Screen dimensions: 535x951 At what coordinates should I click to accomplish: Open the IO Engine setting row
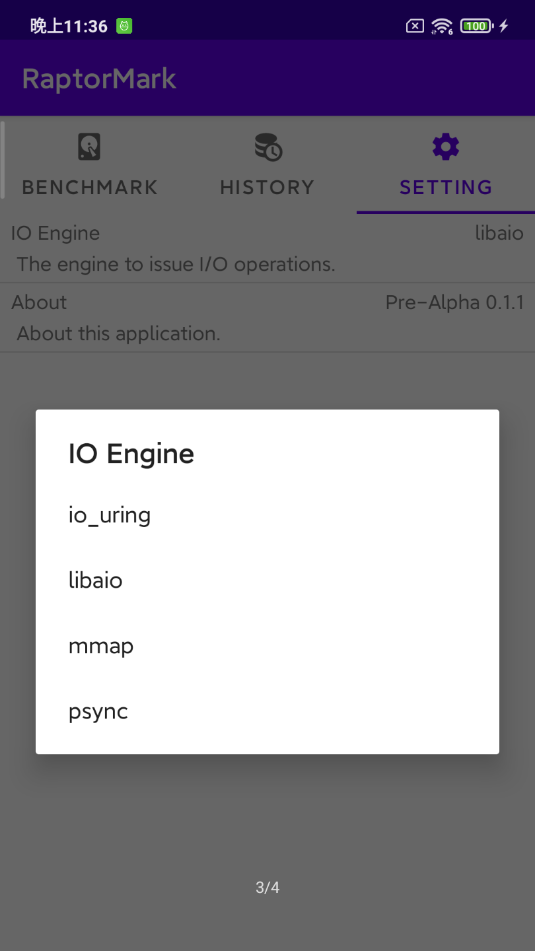[x=268, y=249]
